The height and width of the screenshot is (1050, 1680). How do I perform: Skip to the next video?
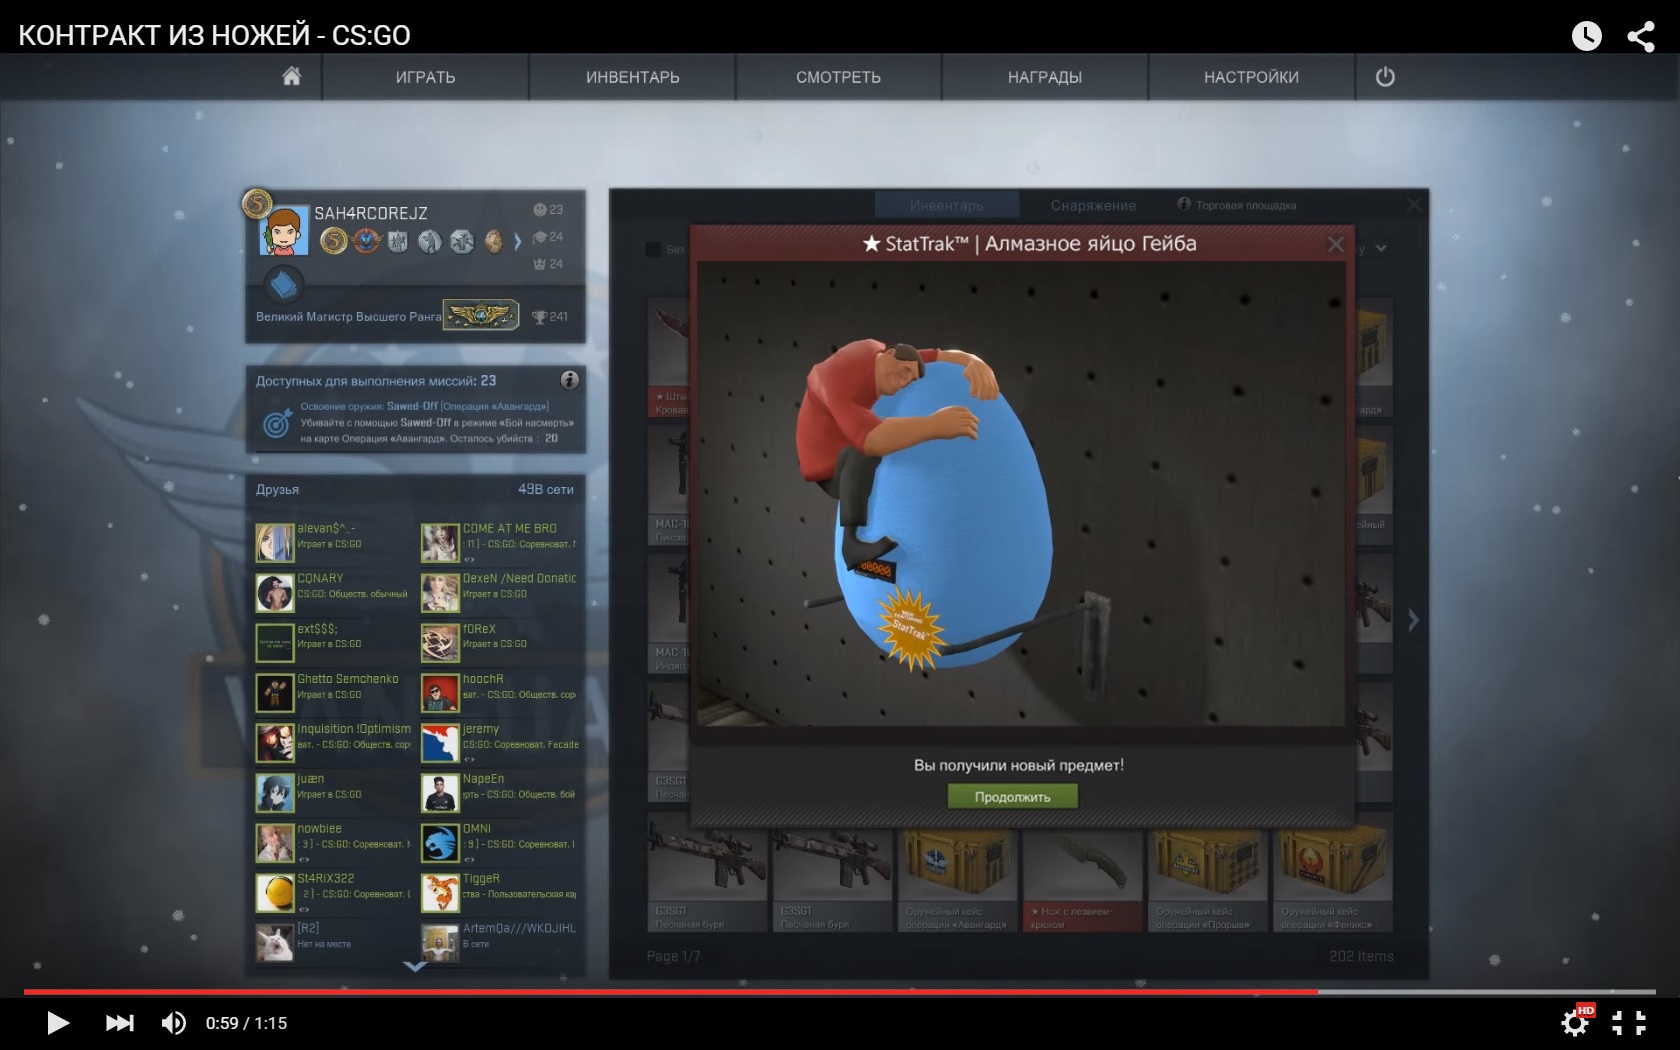click(x=119, y=1023)
